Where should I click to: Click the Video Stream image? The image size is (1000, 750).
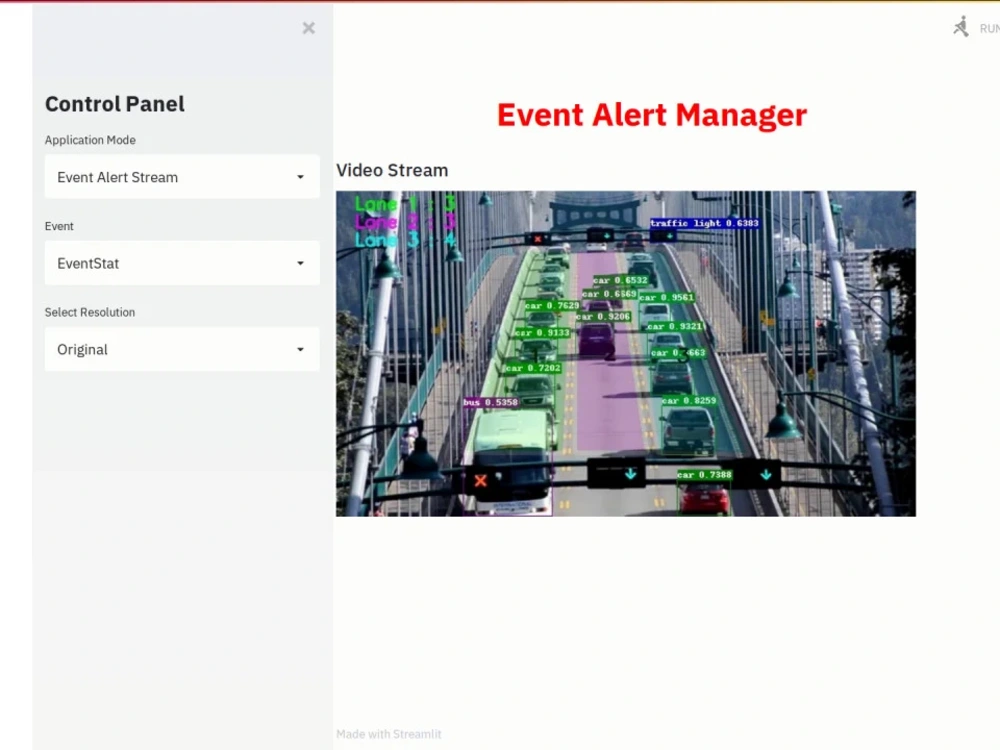(x=626, y=353)
